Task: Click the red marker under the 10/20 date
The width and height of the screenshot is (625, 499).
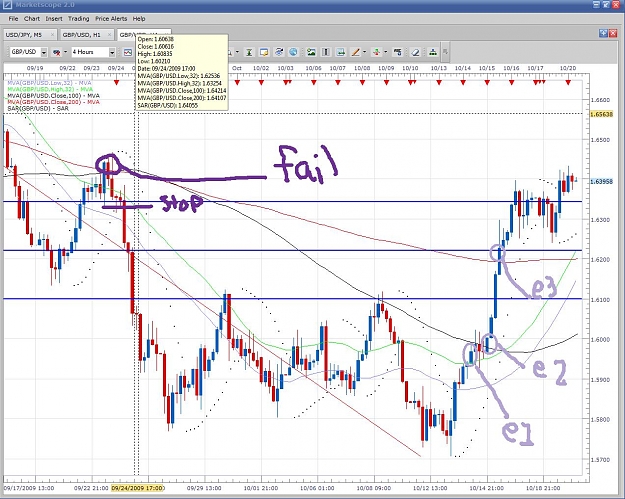Action: tap(568, 83)
